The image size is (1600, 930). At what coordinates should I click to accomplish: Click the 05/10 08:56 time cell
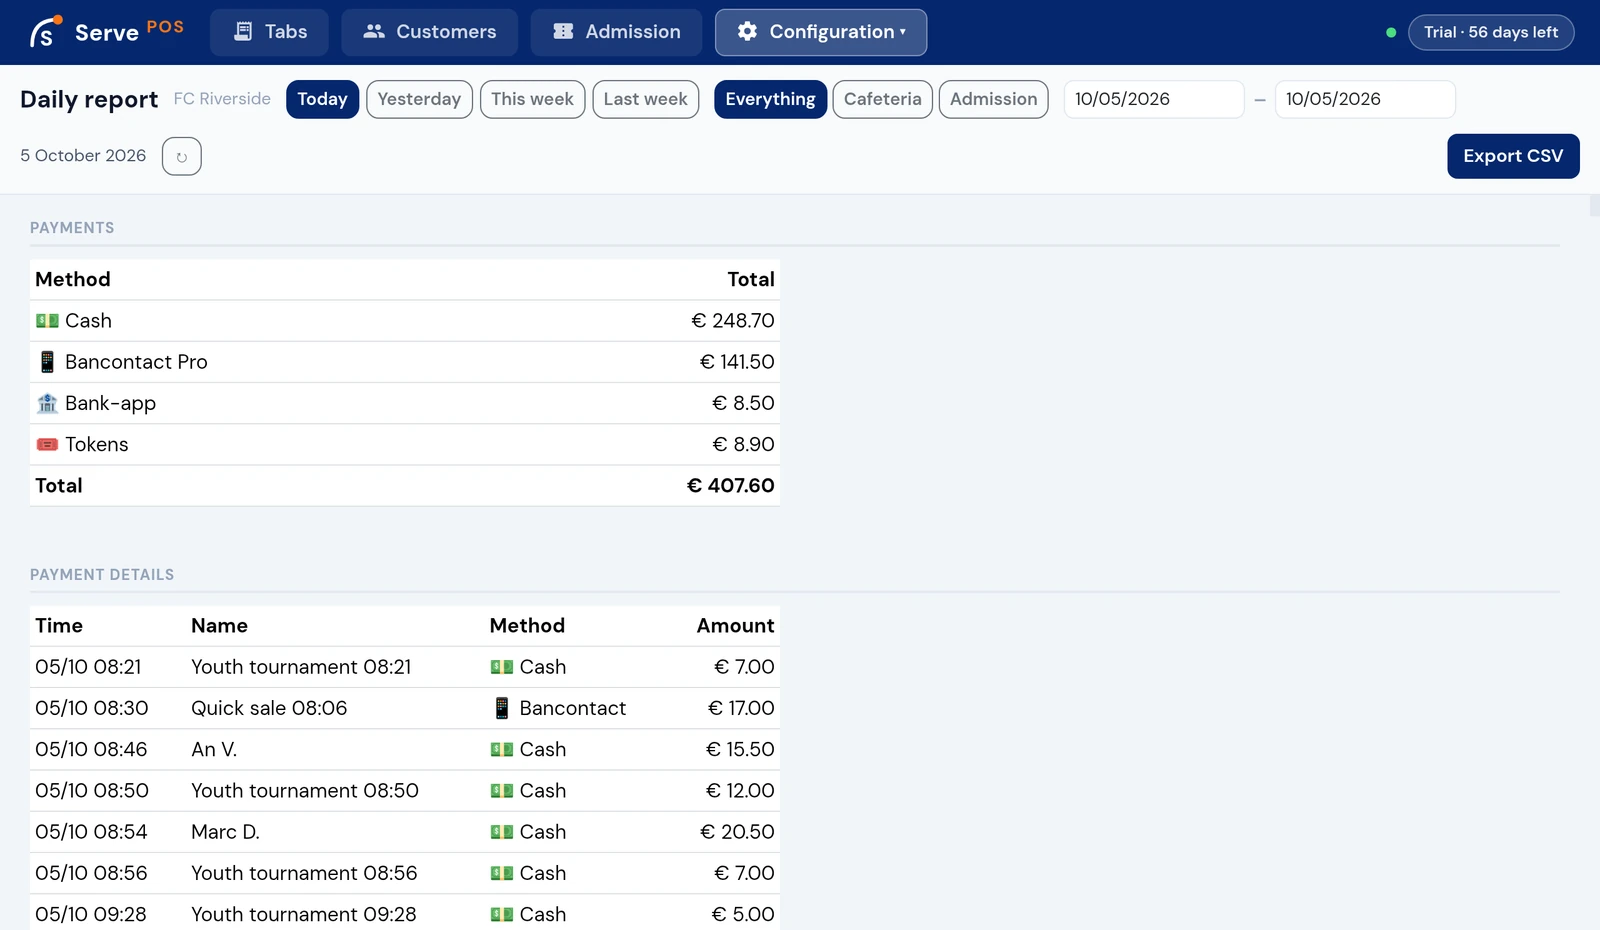91,873
